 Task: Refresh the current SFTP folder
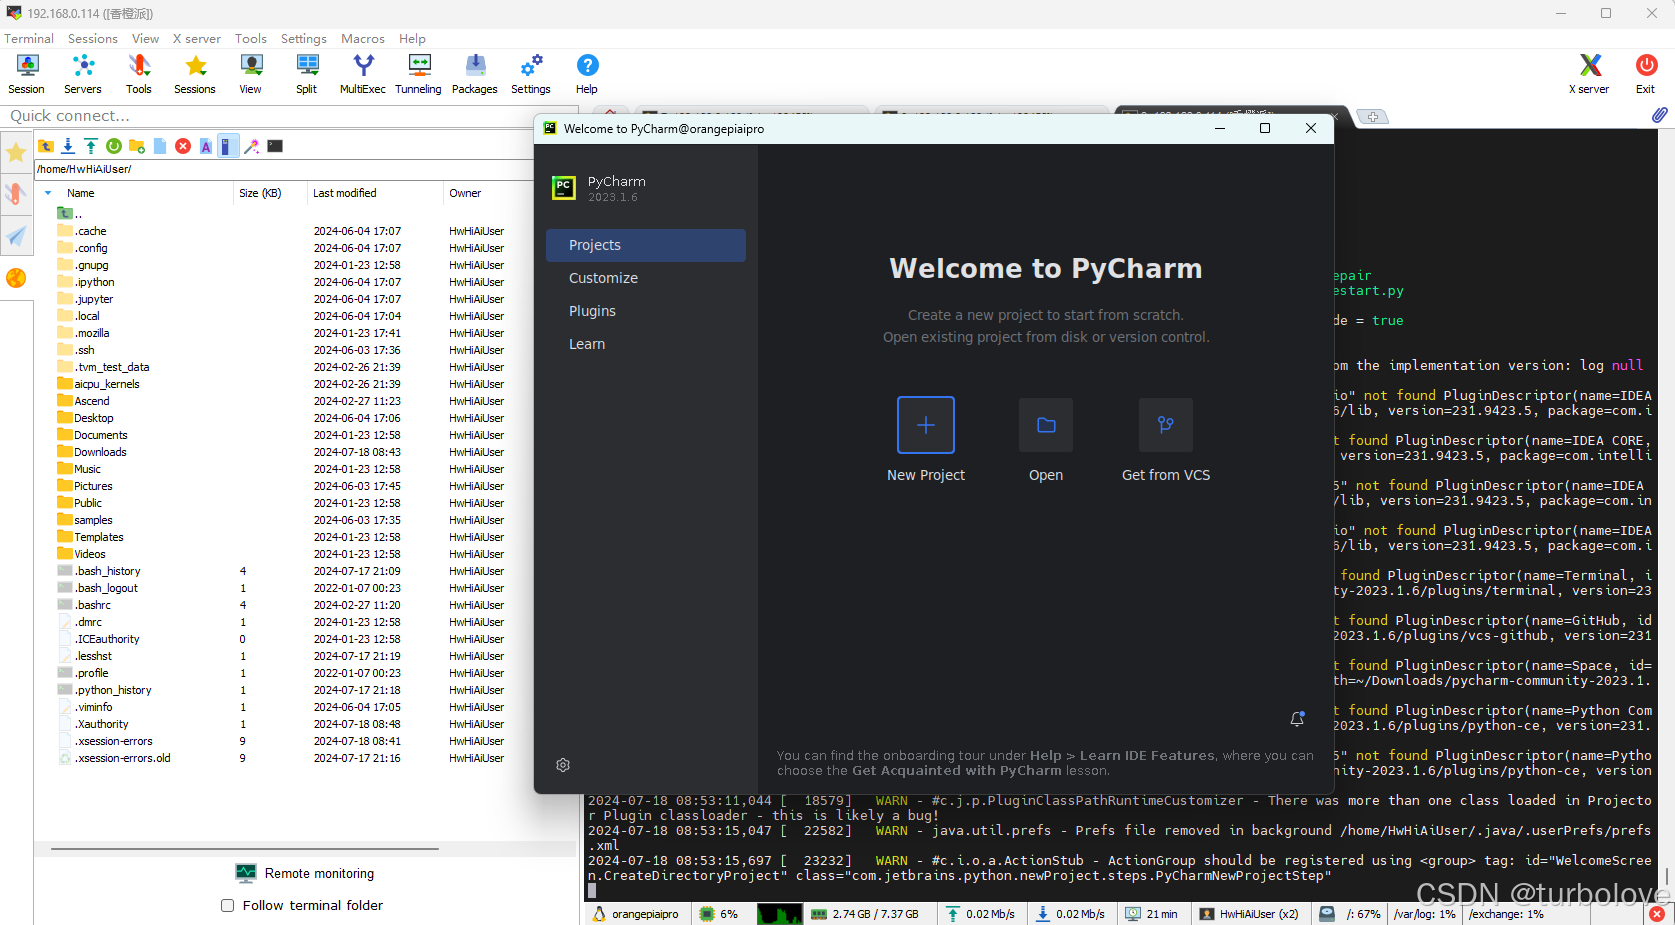[114, 146]
